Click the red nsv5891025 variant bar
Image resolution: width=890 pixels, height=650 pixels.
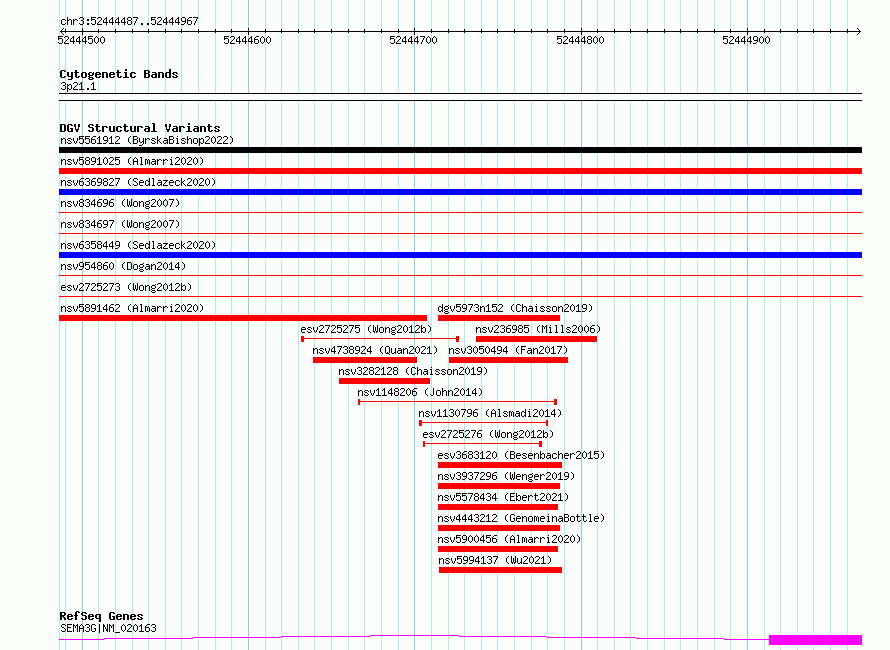point(460,171)
